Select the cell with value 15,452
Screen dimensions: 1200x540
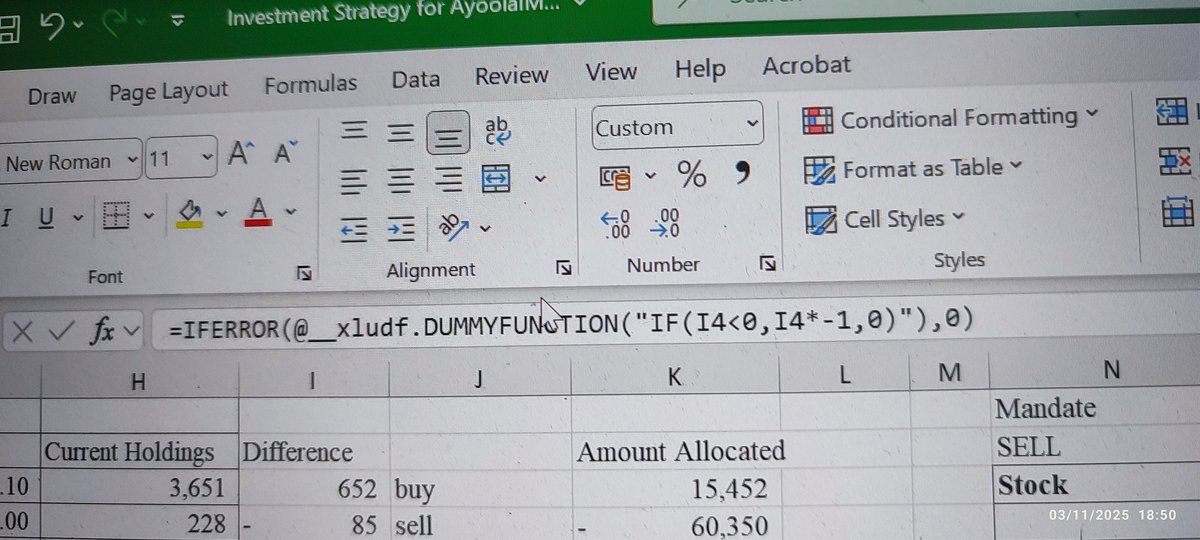(x=675, y=488)
